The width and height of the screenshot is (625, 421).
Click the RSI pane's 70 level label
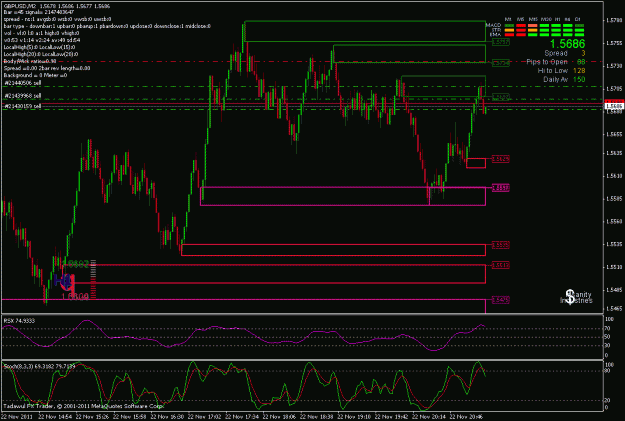click(608, 329)
